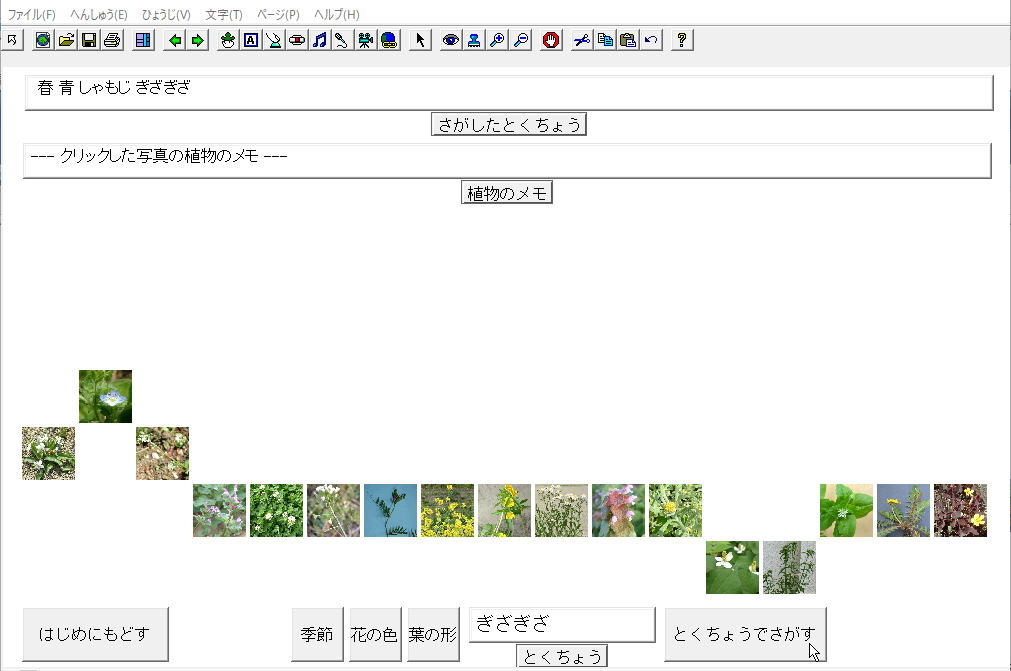Click the 花の色 button

pos(374,634)
